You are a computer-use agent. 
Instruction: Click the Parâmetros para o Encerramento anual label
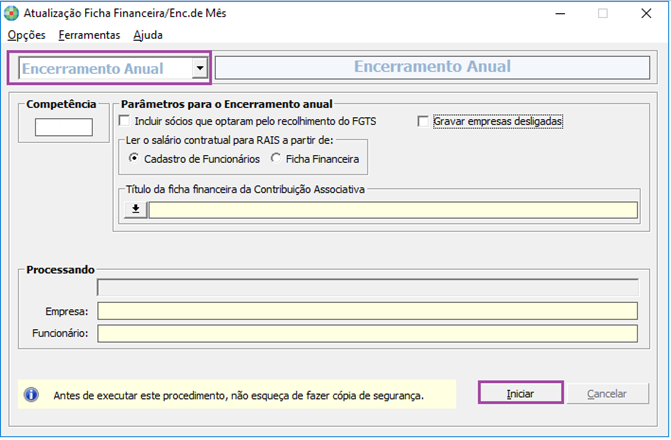(x=226, y=104)
